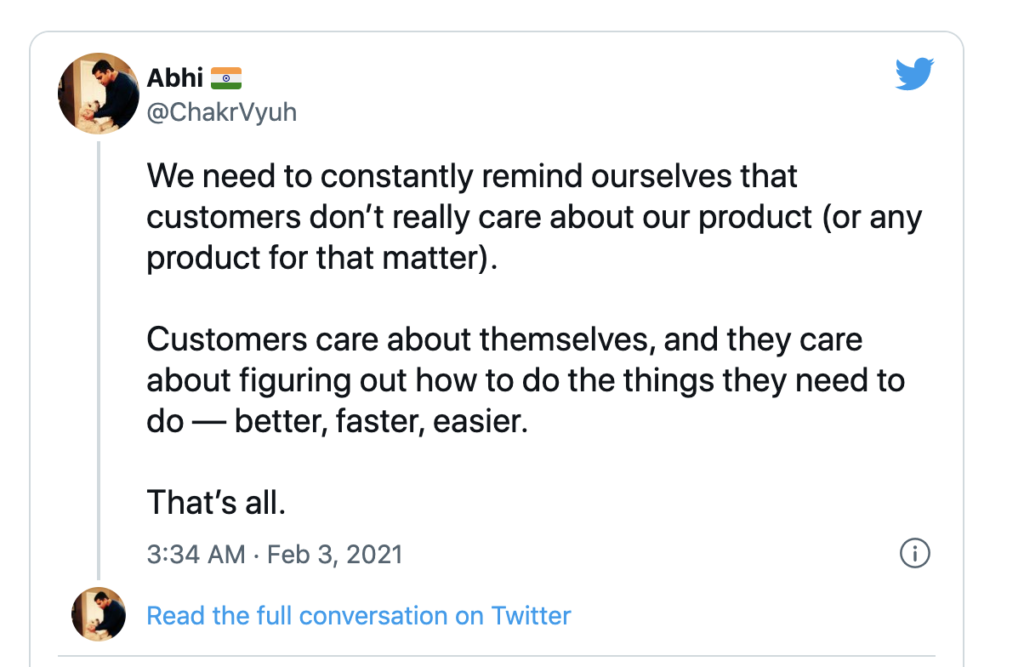Click the Feb 3, 2021 date
Screen dimensions: 1024x667
(336, 554)
